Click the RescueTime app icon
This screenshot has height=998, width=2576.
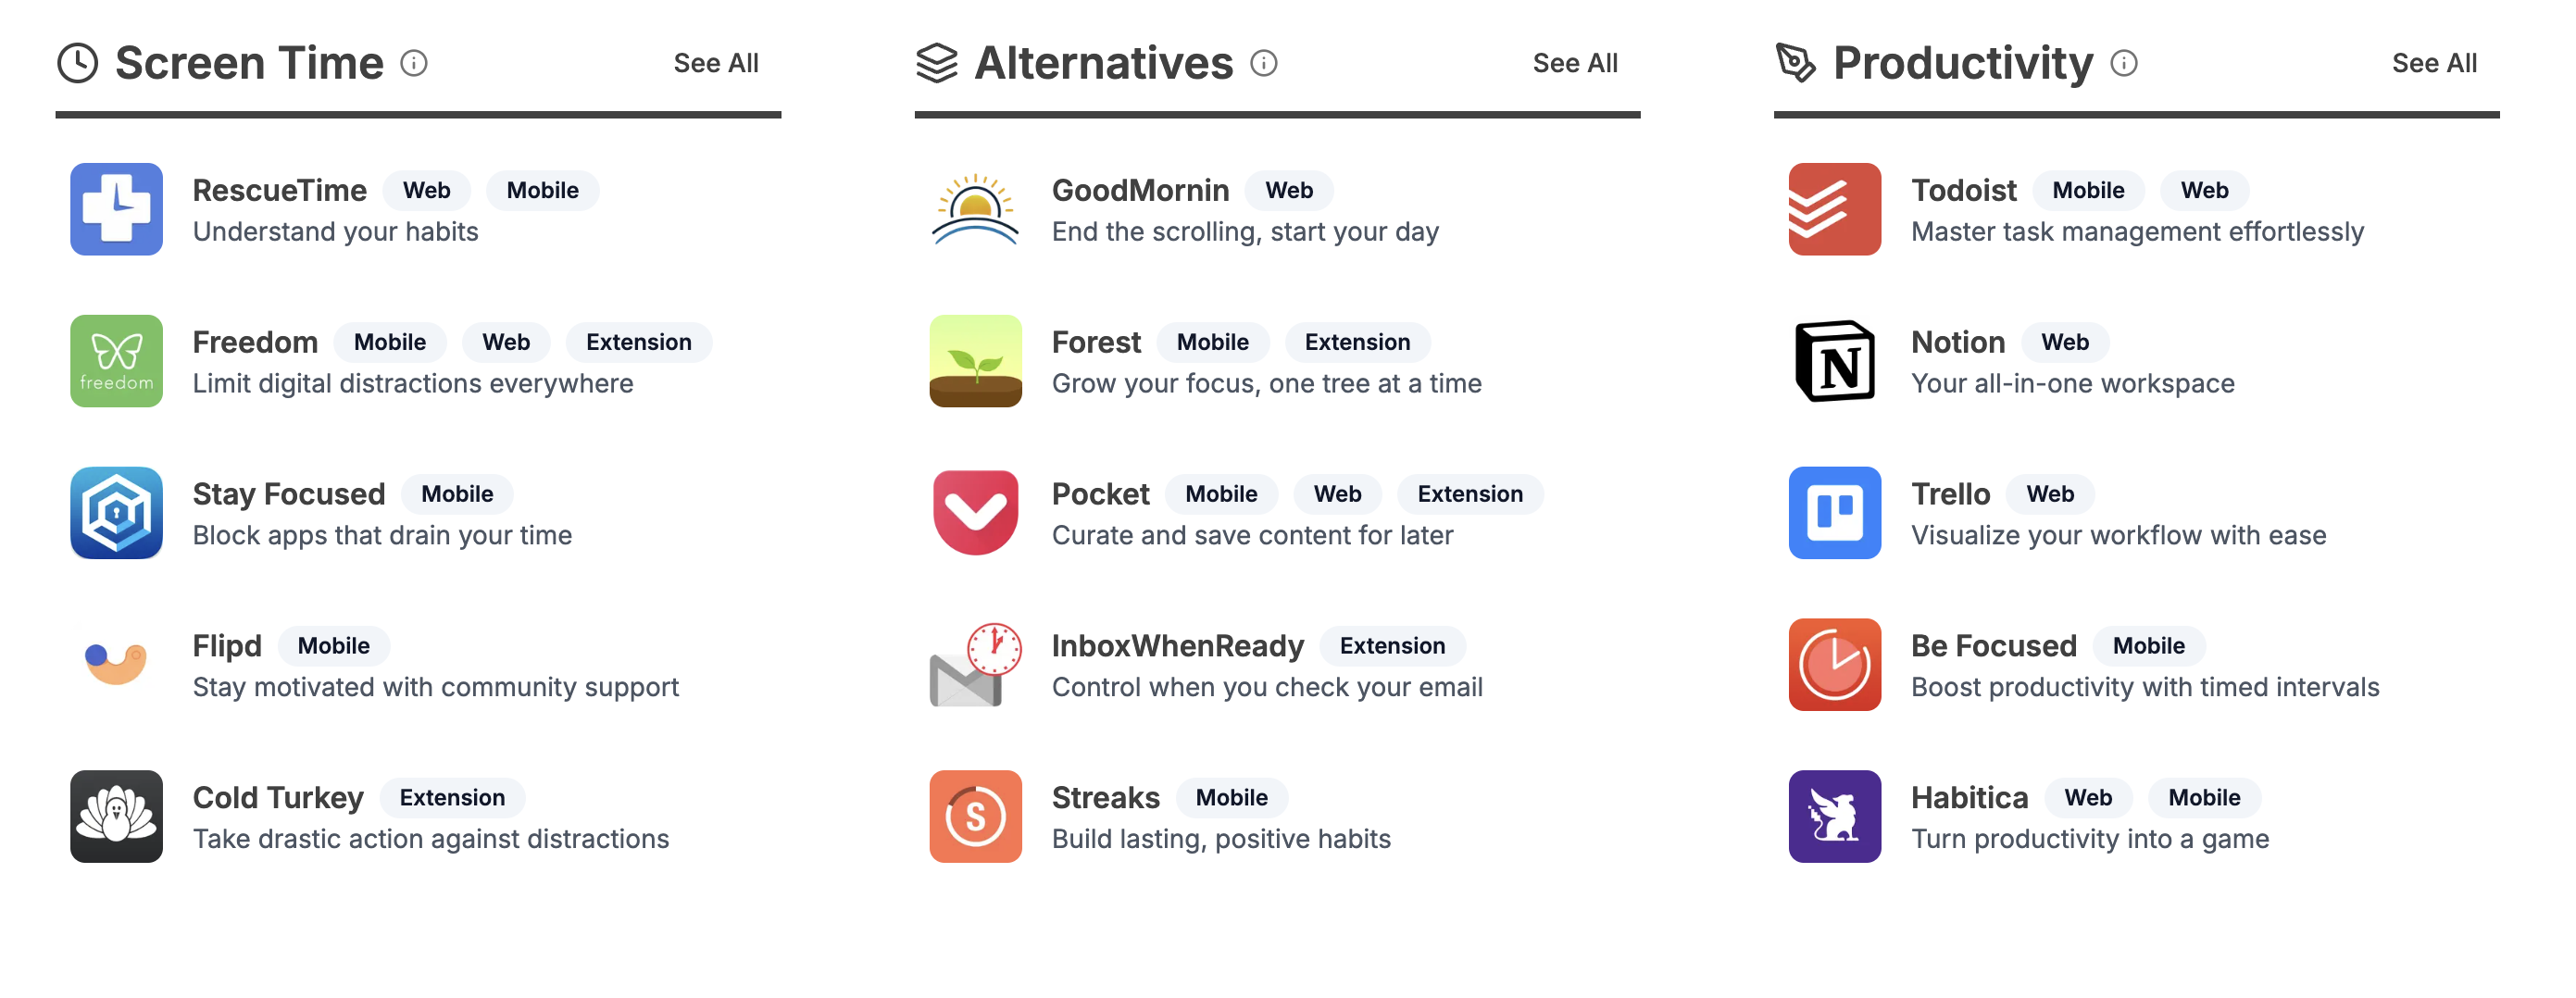[x=116, y=209]
